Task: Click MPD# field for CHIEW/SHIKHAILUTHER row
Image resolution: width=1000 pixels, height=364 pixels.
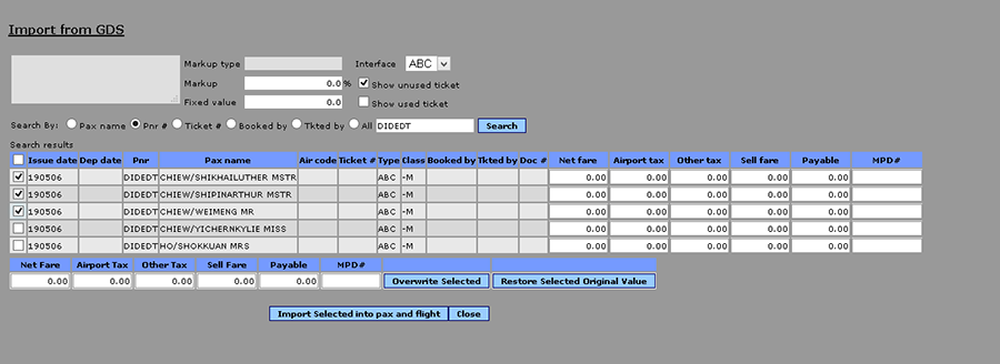Action: point(887,177)
